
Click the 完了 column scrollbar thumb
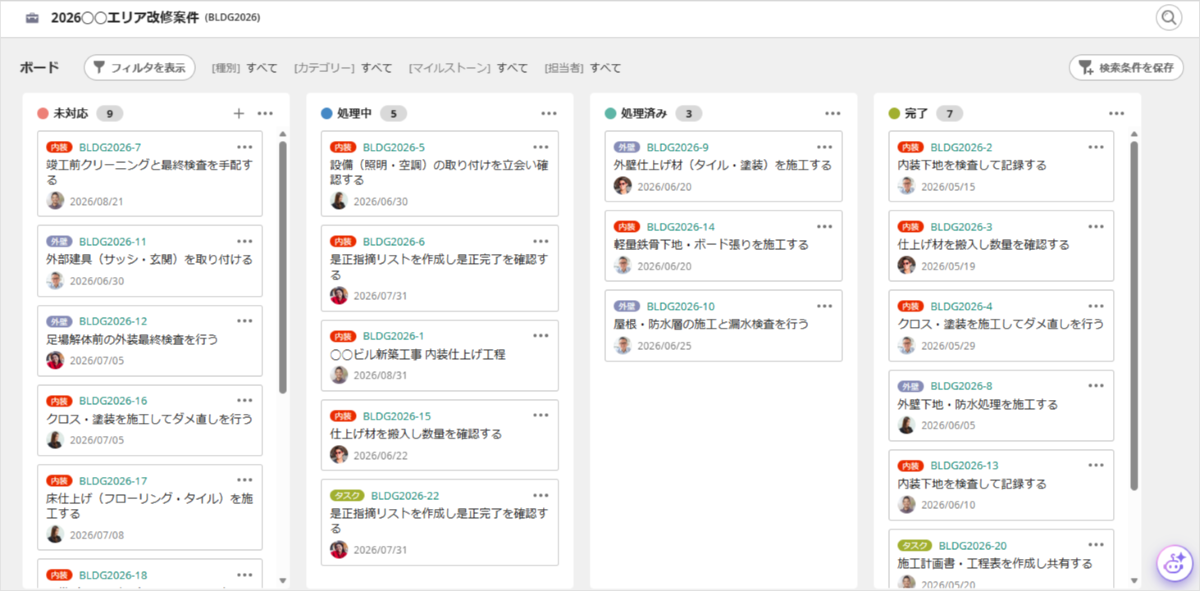1134,315
